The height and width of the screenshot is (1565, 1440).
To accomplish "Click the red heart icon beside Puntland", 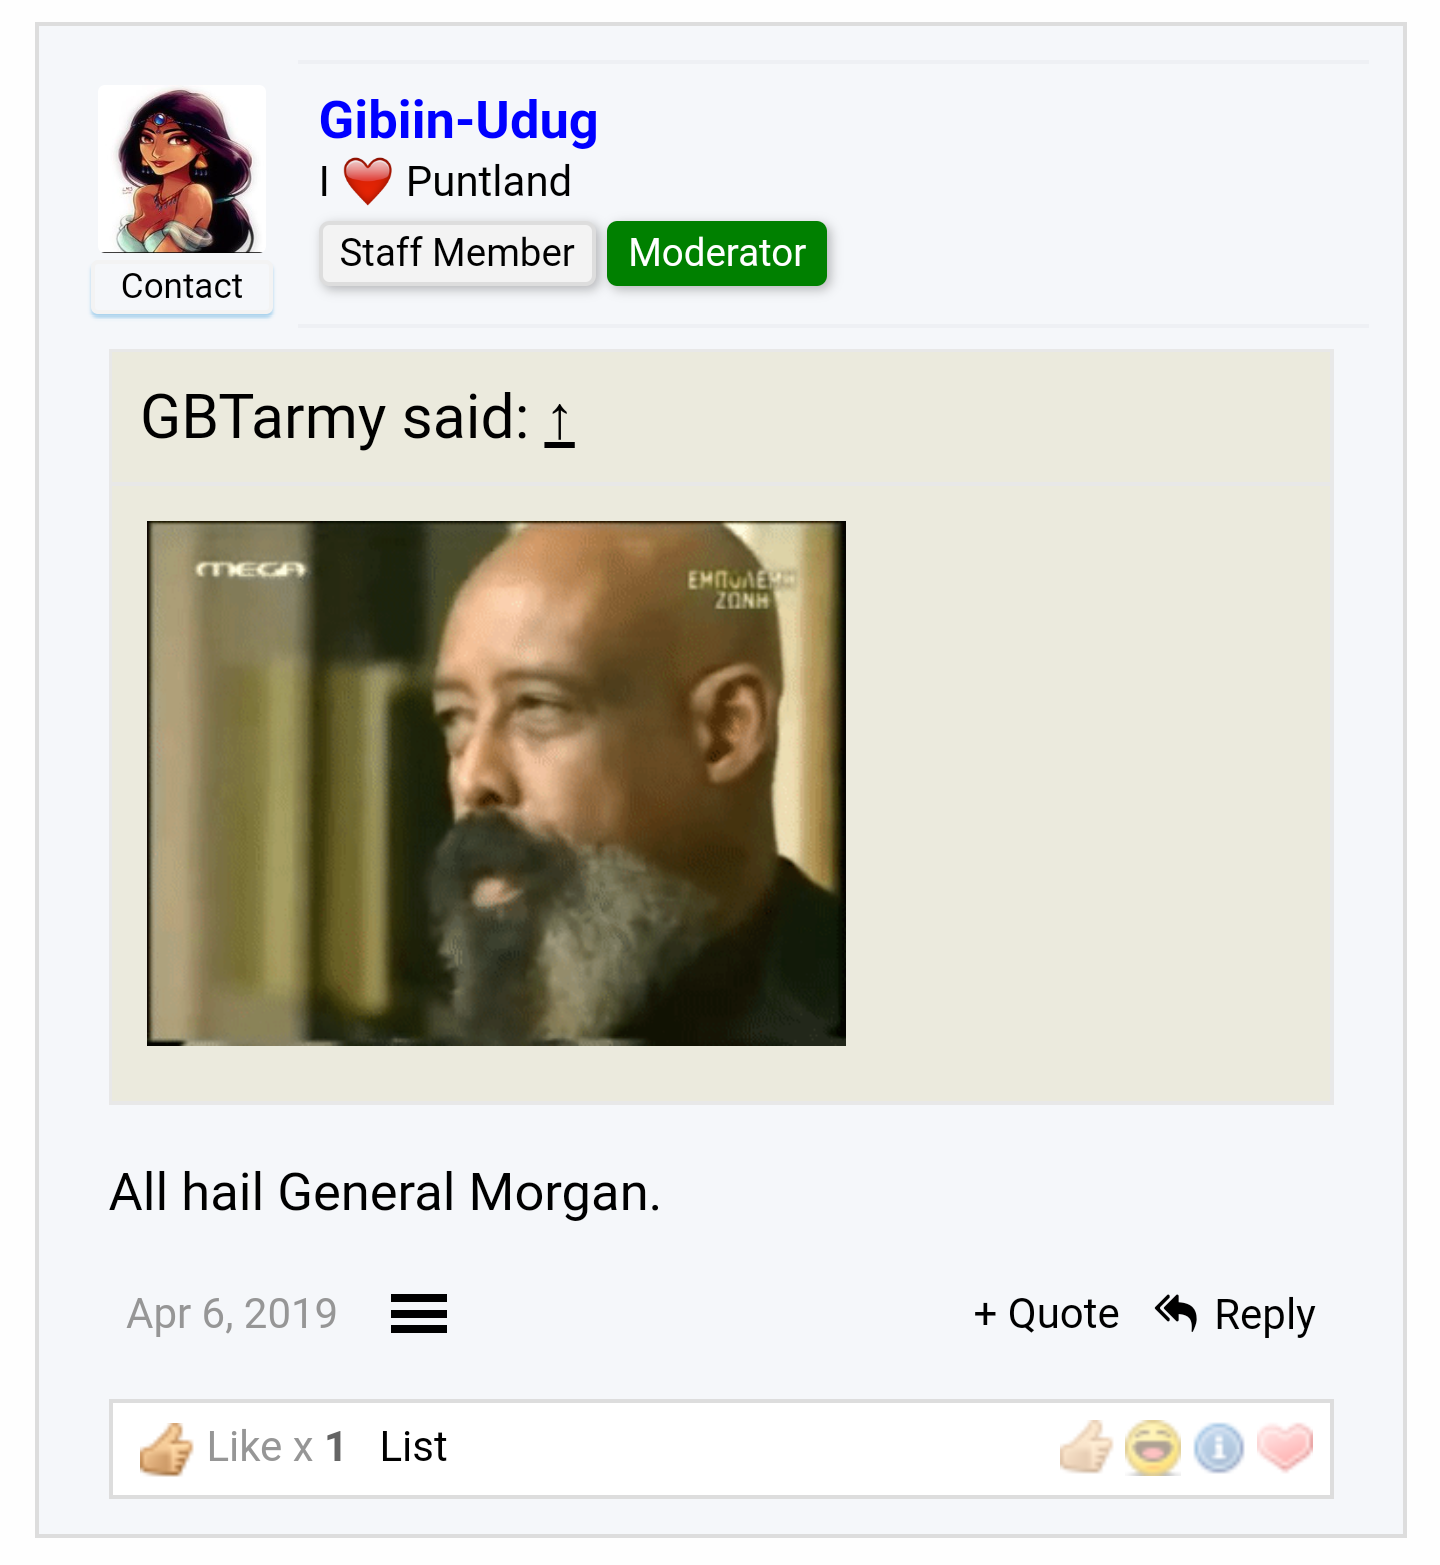I will pos(368,181).
